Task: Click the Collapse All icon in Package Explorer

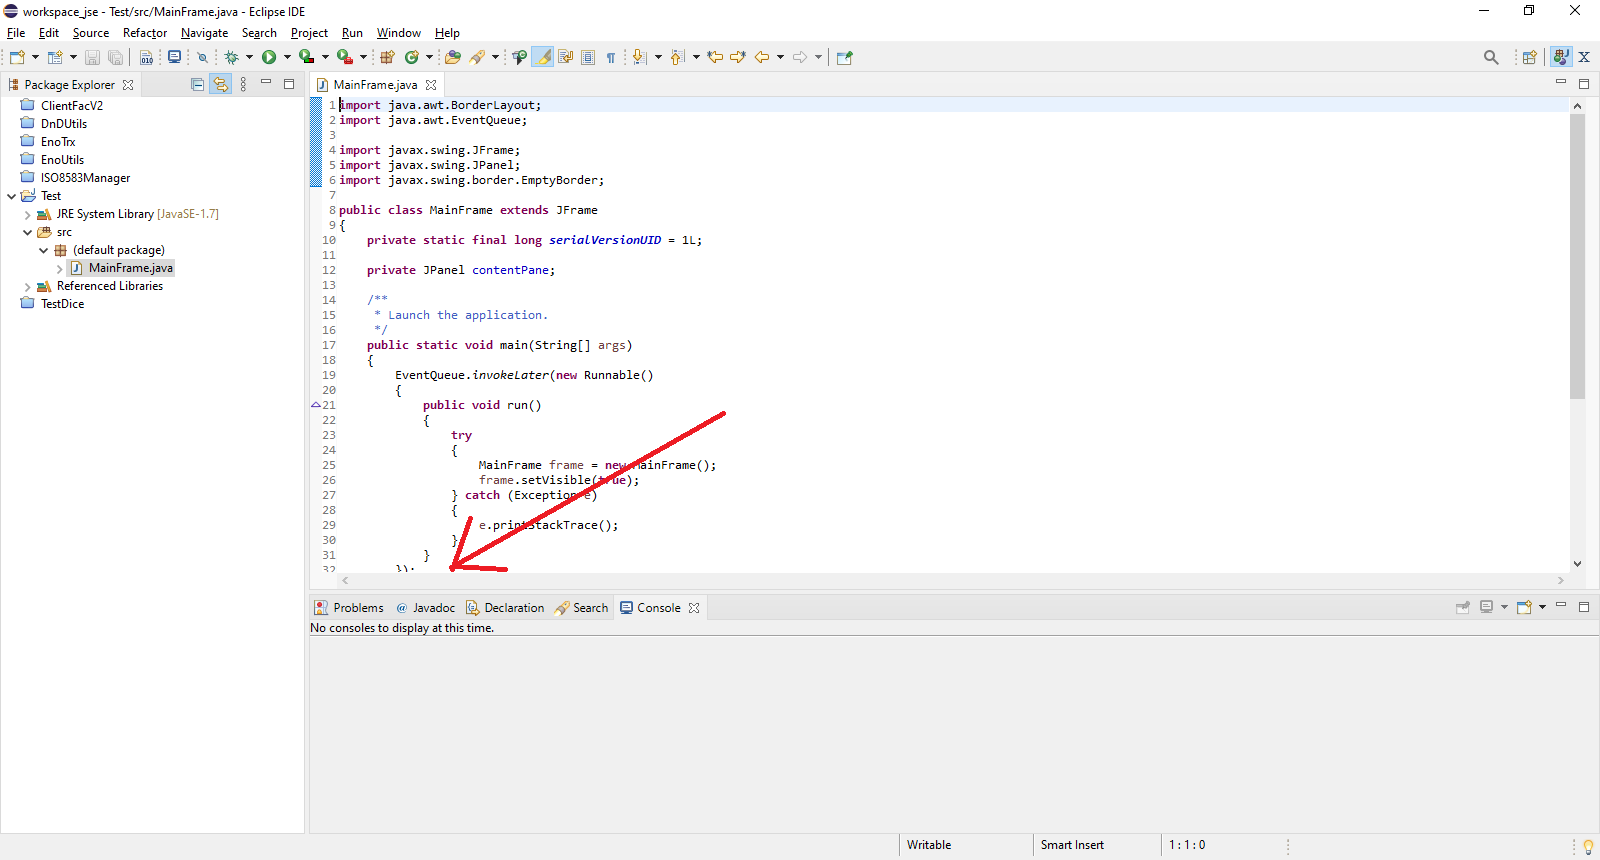Action: click(x=197, y=85)
